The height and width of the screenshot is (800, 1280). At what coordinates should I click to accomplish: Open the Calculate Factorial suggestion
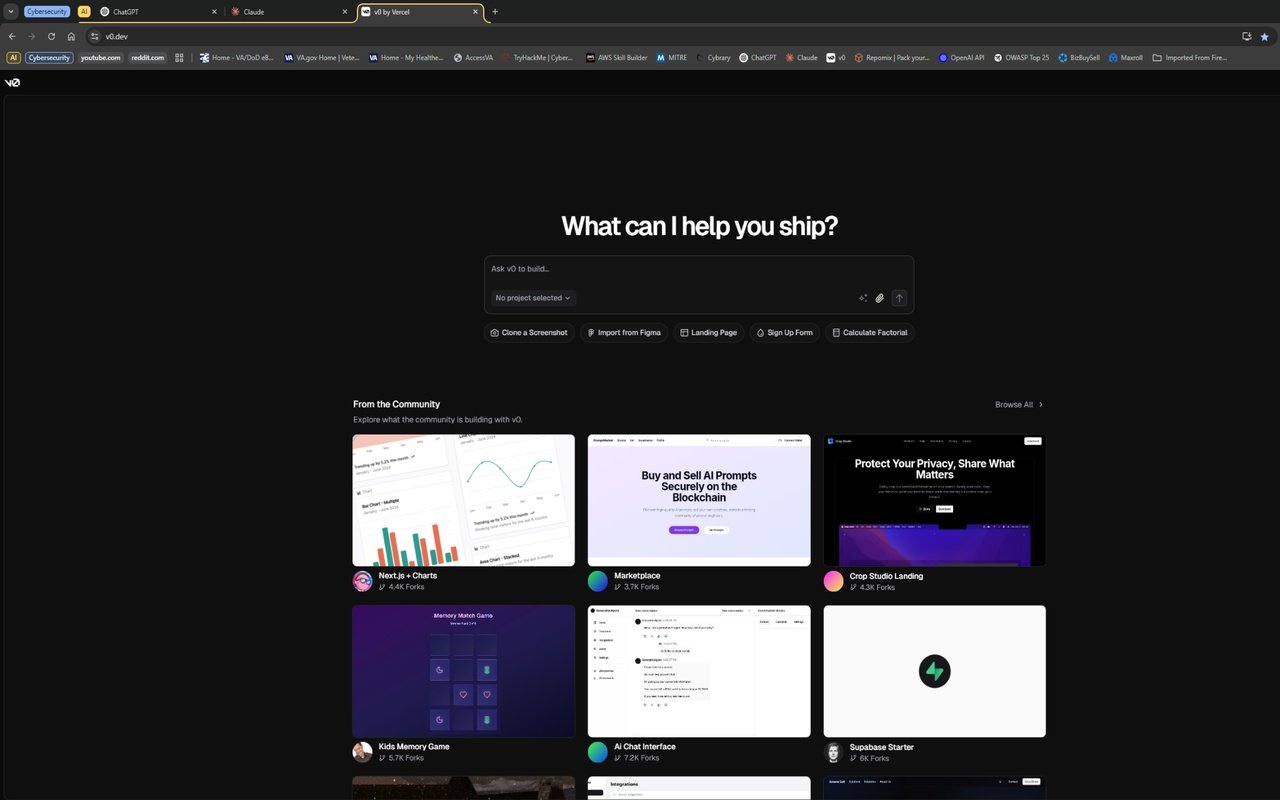point(870,332)
